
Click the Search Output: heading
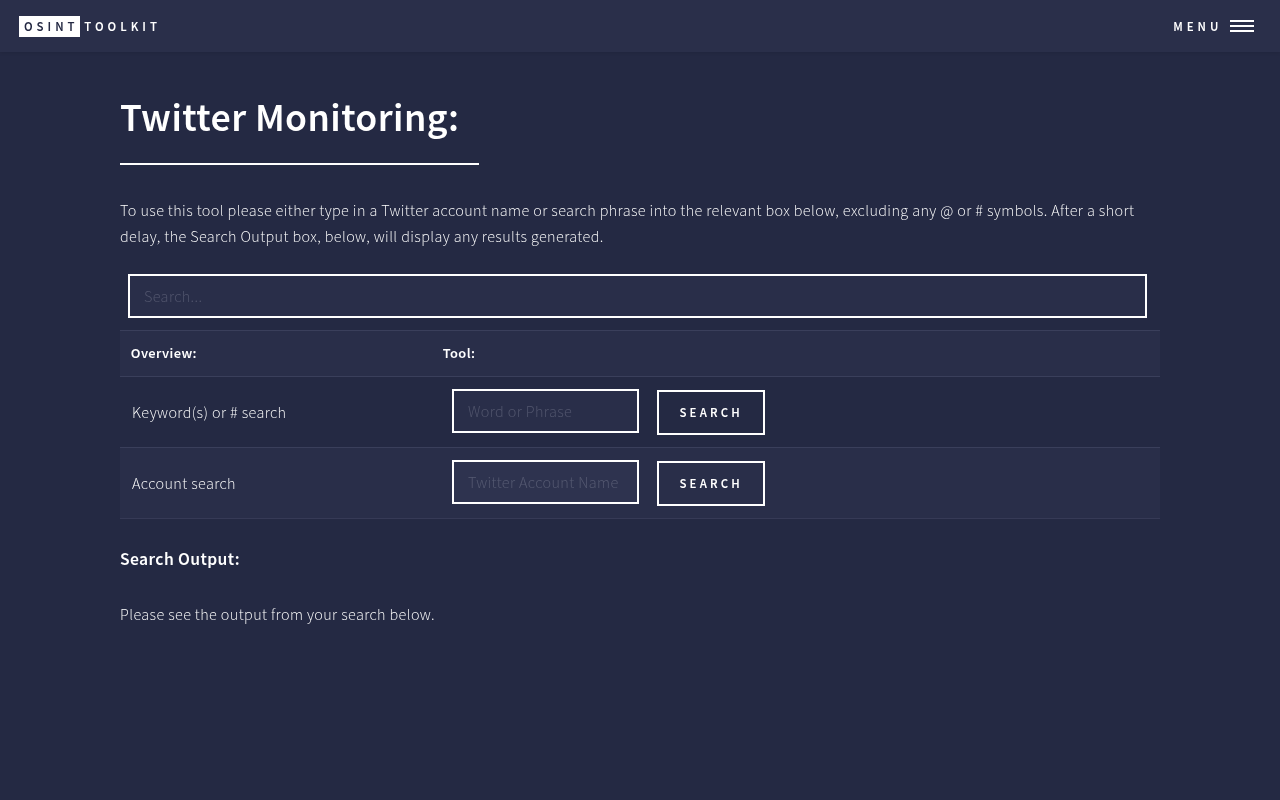click(180, 559)
